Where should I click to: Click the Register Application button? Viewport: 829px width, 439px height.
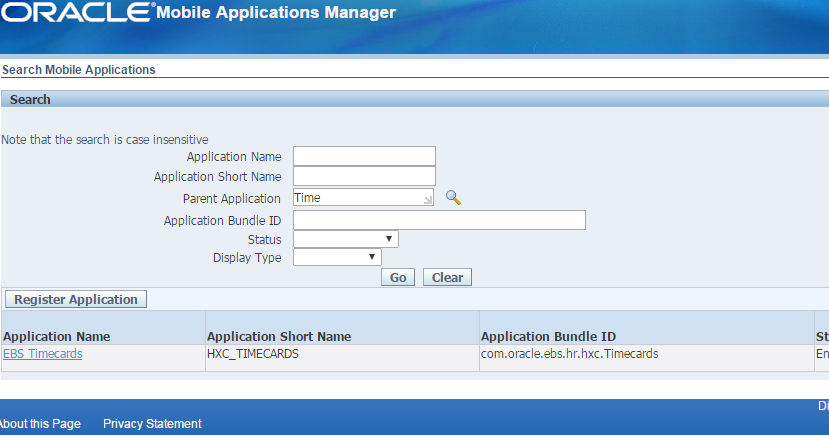pyautogui.click(x=76, y=299)
